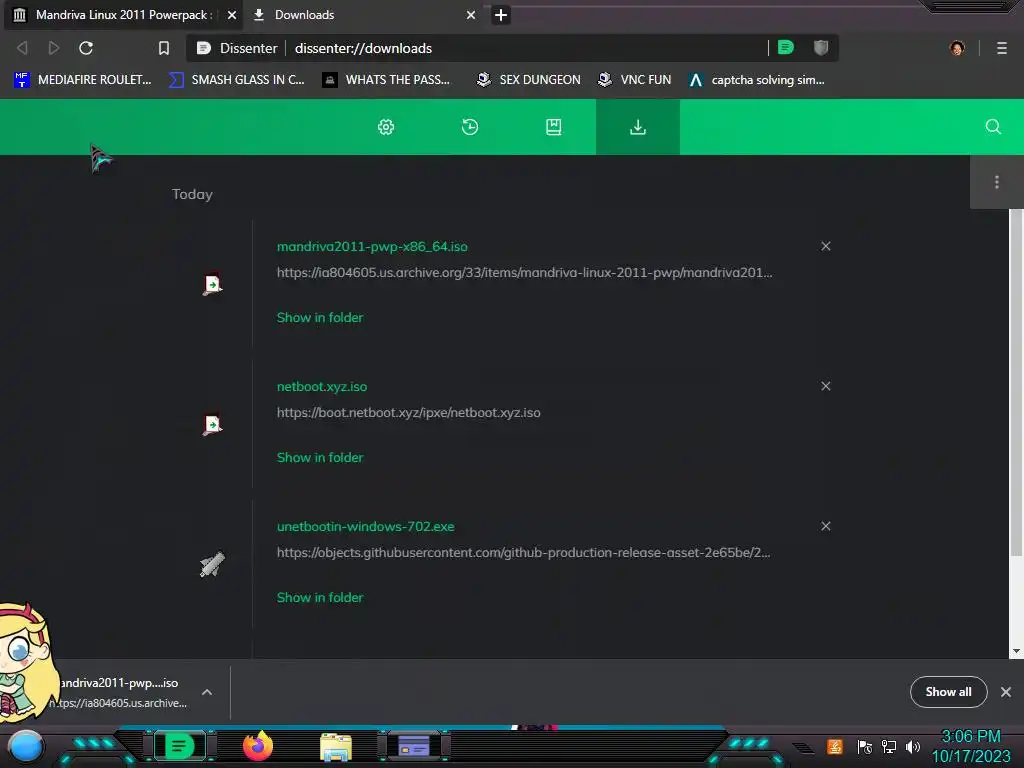This screenshot has height=768, width=1024.
Task: Open a new tab with plus button
Action: click(x=501, y=15)
